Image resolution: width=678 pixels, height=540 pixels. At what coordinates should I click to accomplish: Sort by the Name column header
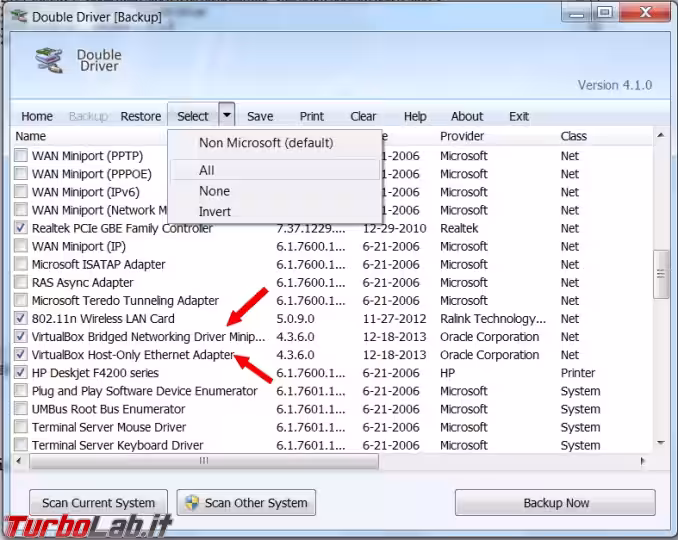pos(31,136)
